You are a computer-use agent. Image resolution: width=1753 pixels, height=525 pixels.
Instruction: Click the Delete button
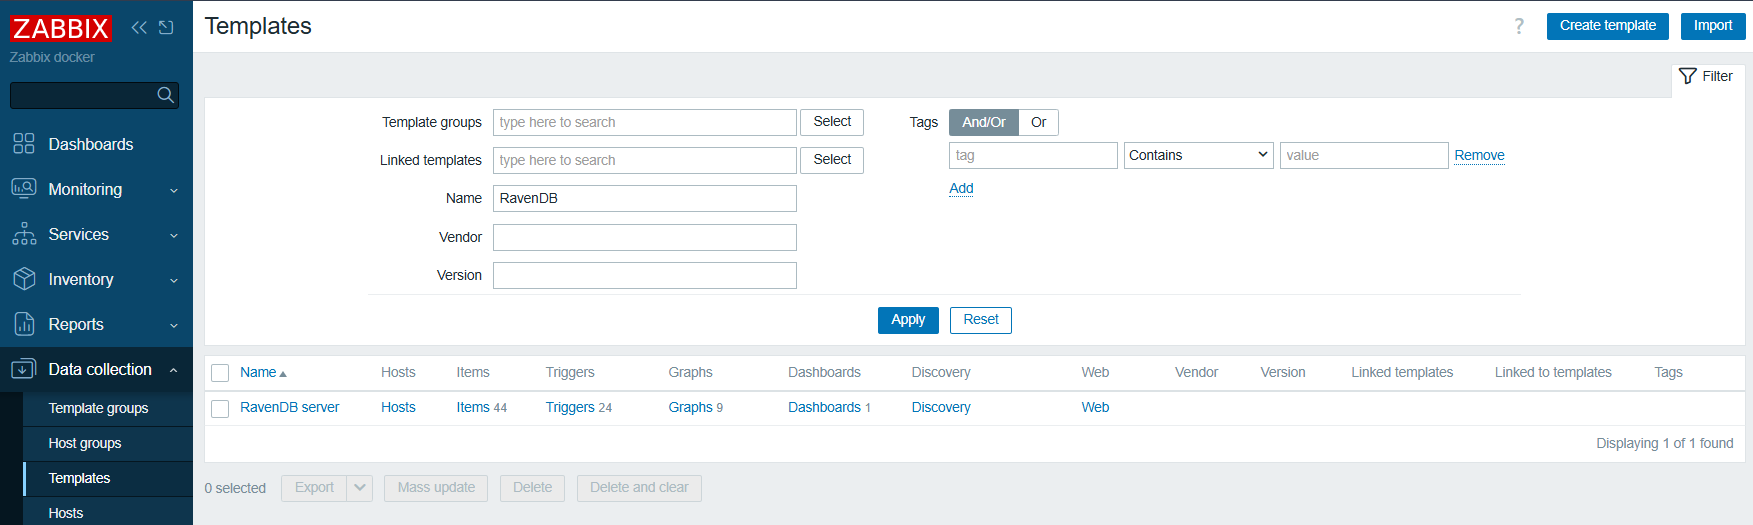pyautogui.click(x=532, y=488)
